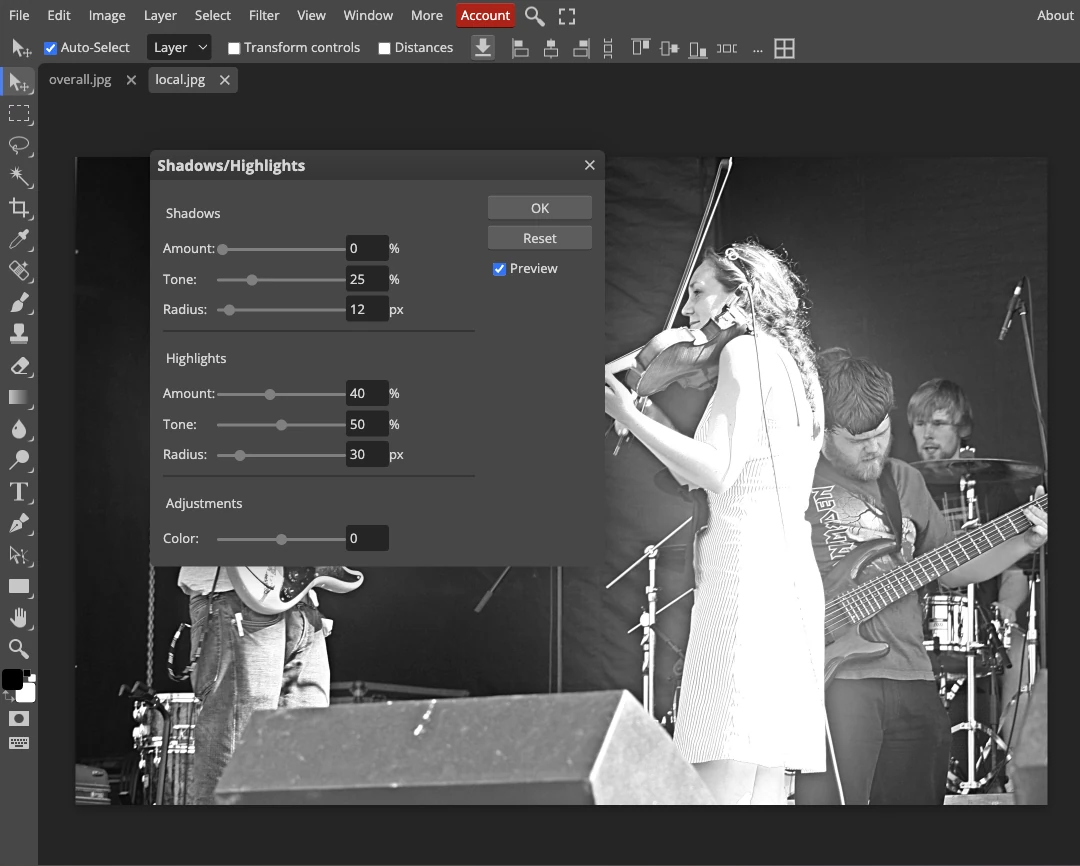Select the Eraser tool
Image resolution: width=1080 pixels, height=866 pixels.
[19, 366]
